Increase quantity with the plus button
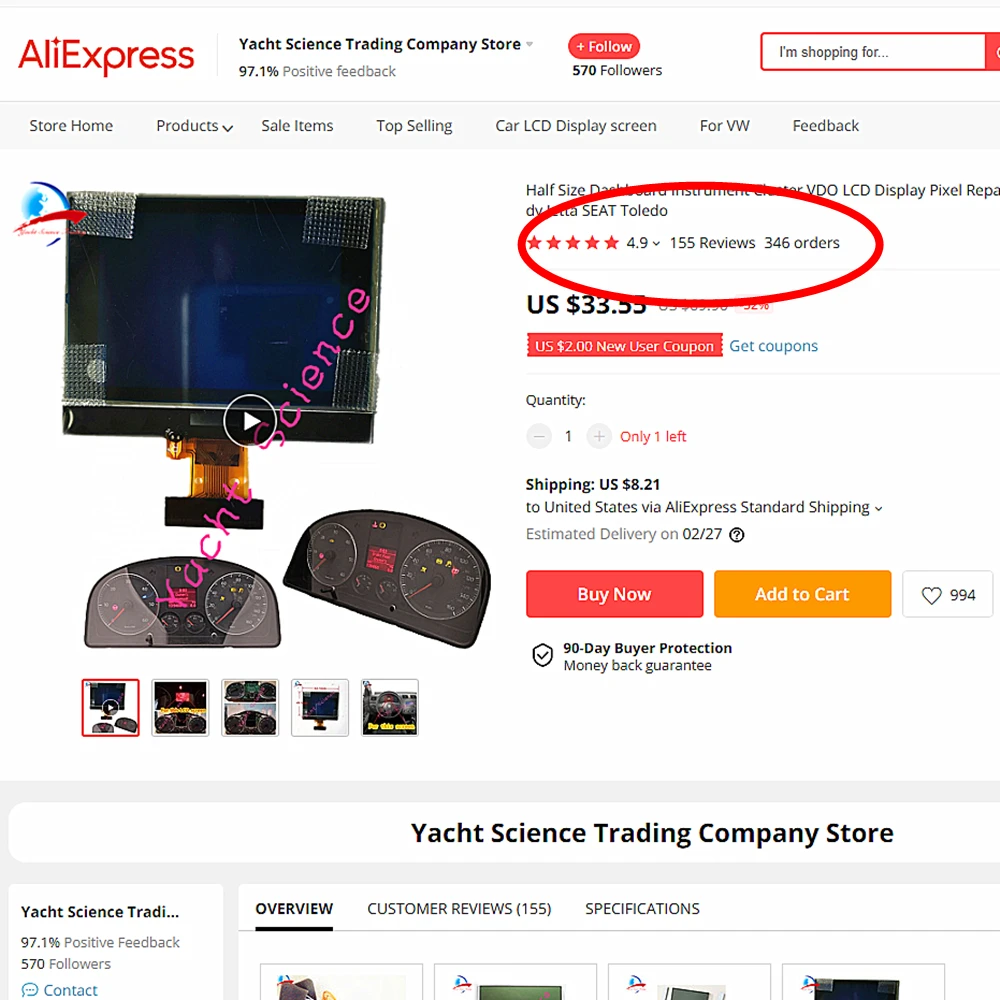1000x1000 pixels. tap(599, 436)
